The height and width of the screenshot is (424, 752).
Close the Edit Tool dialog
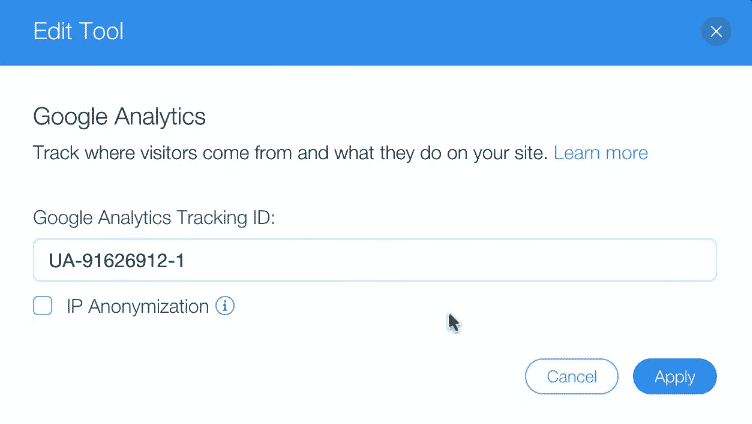point(716,32)
